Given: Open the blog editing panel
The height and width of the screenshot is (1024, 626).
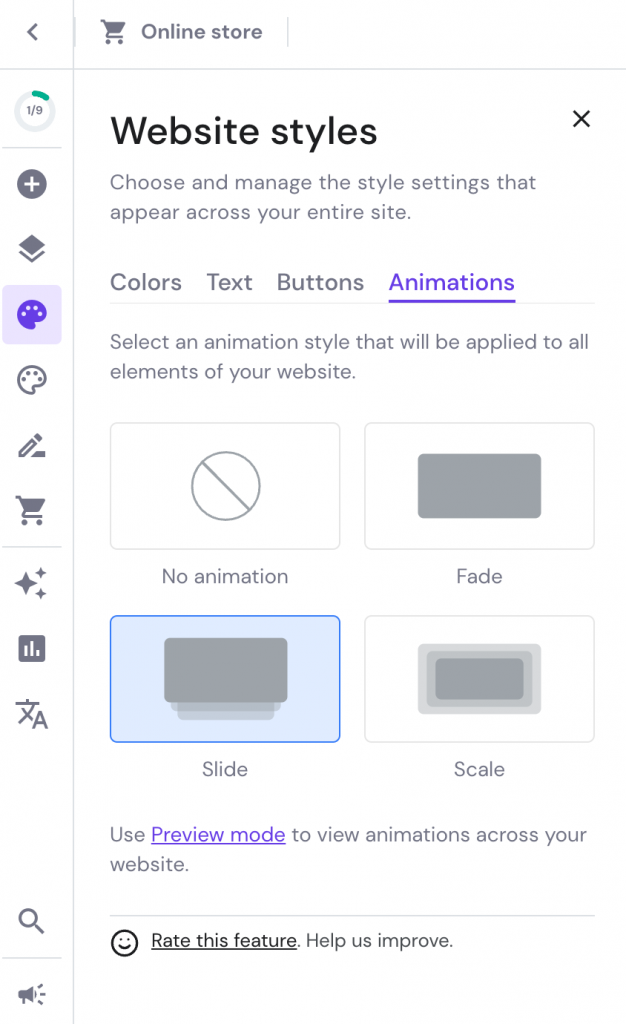Looking at the screenshot, I should coord(31,446).
